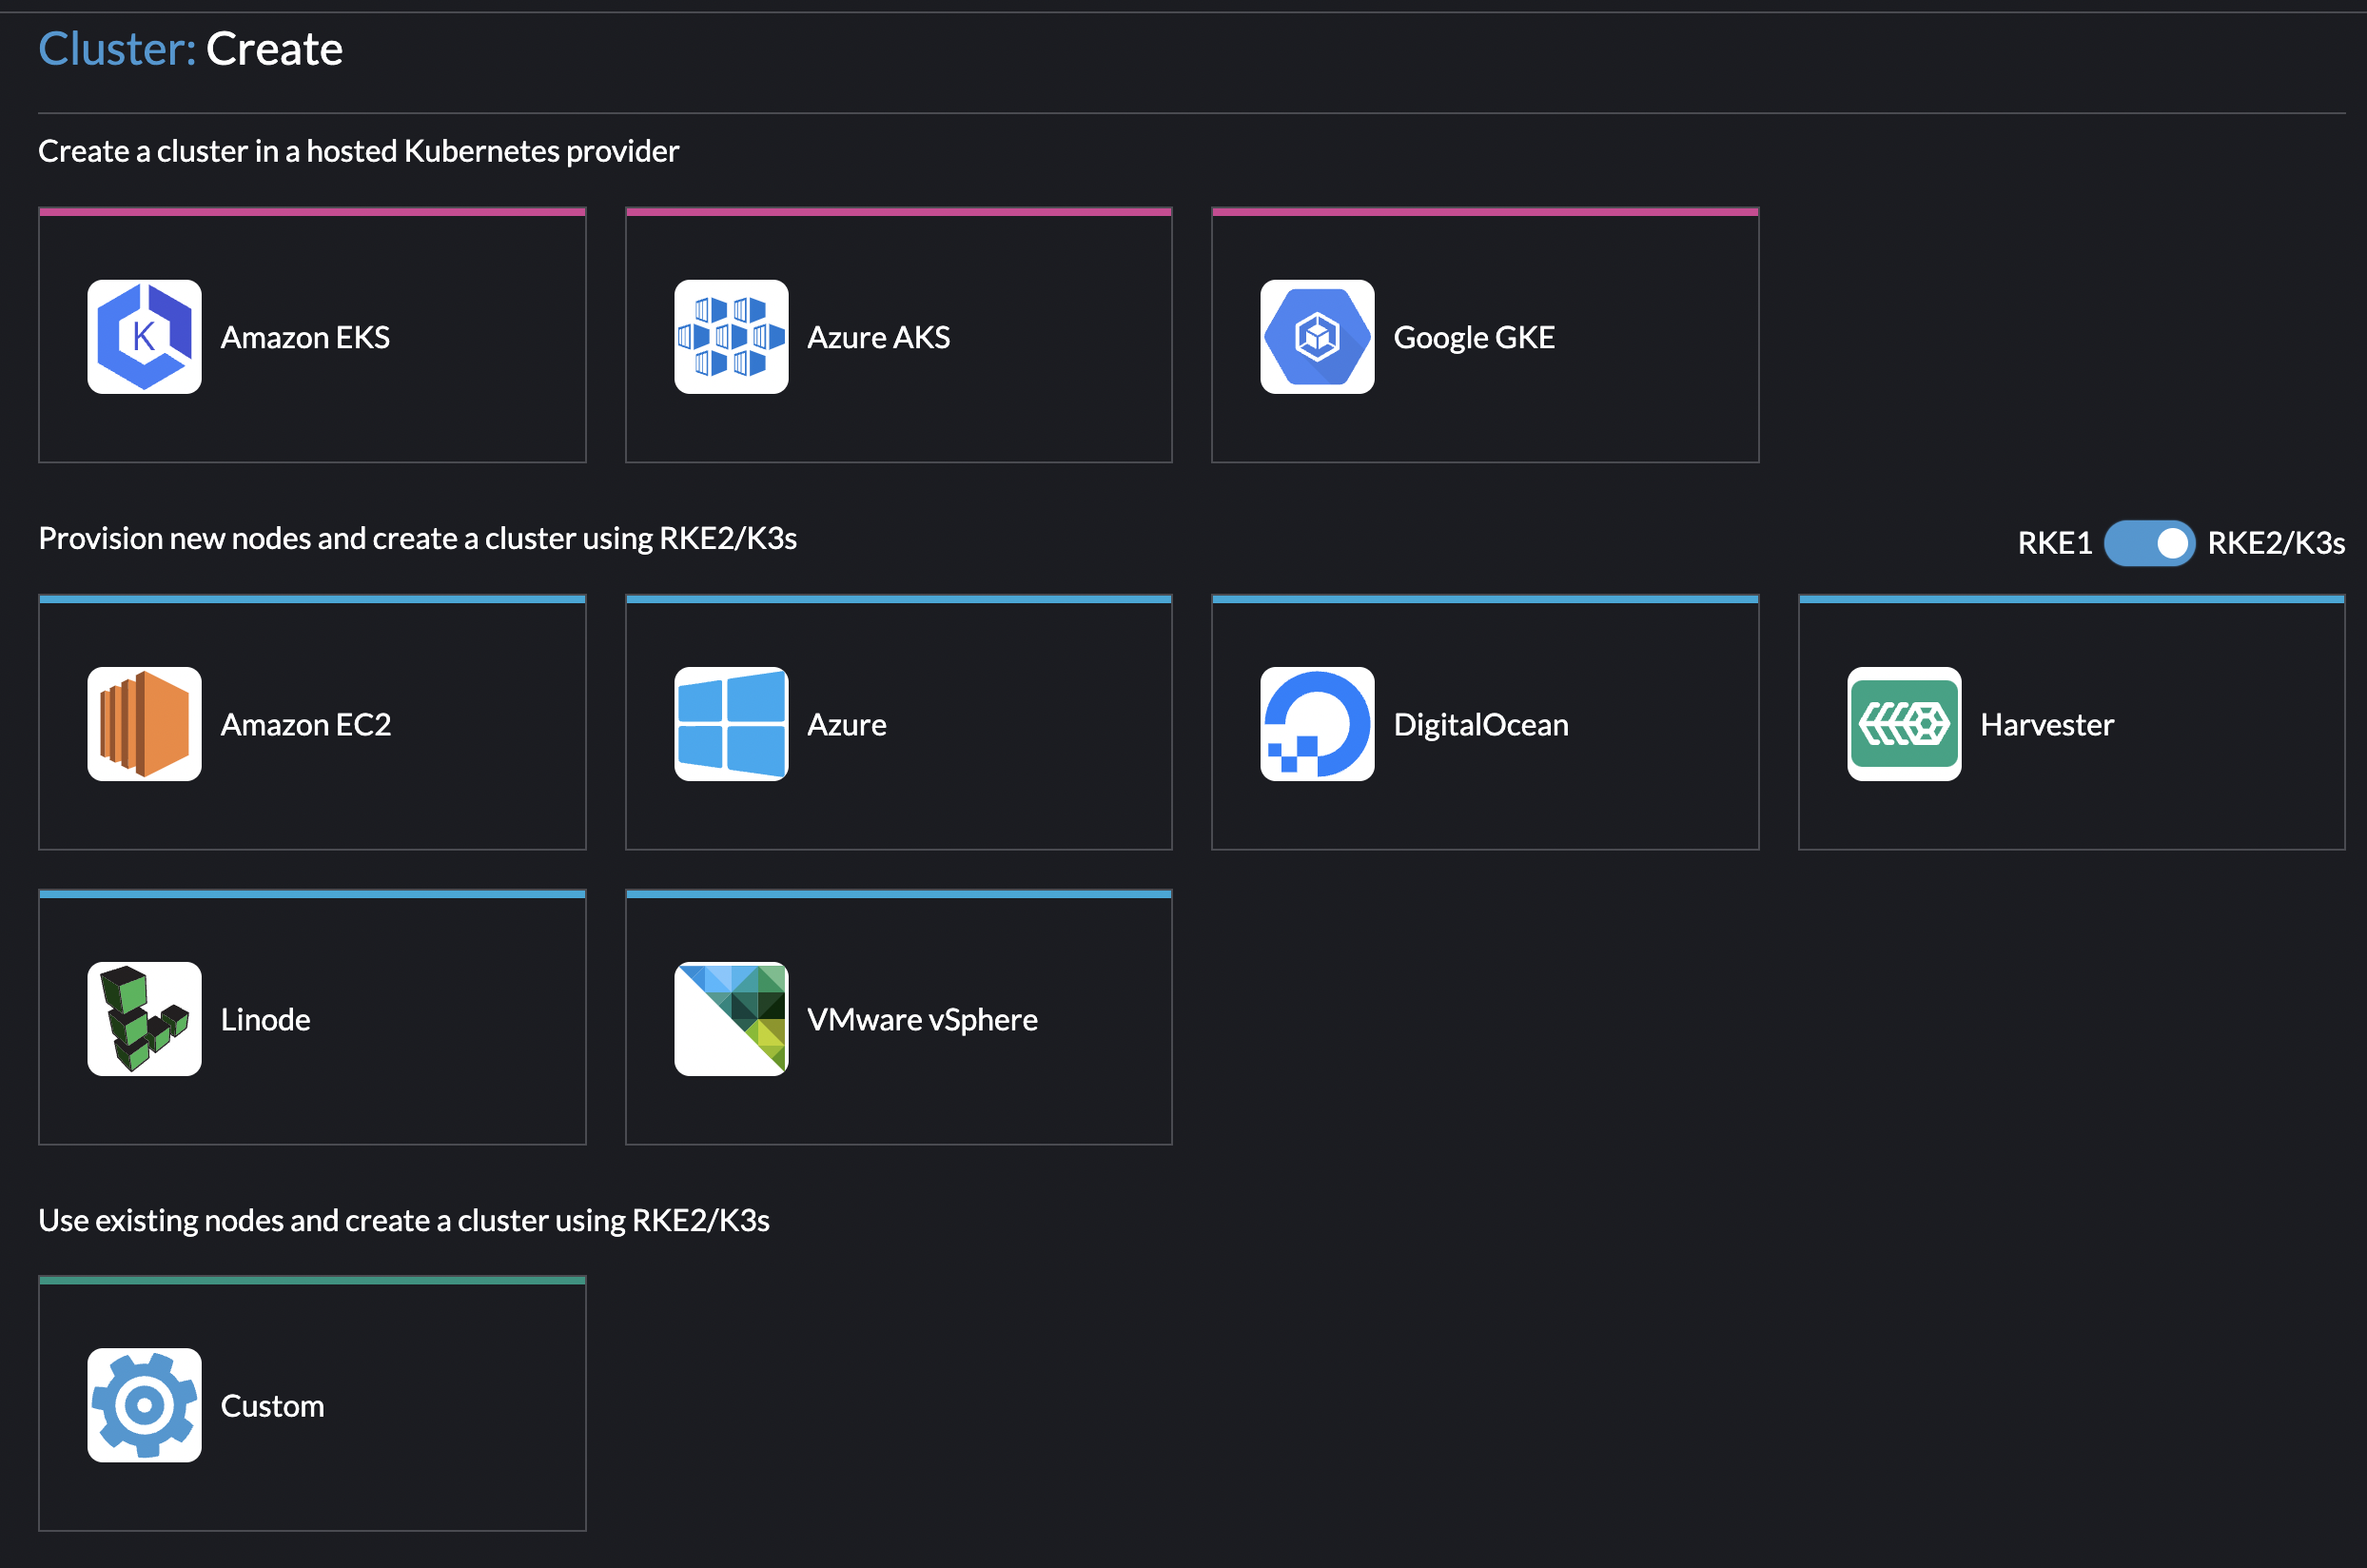
Task: Select the Amazon EC2 node driver icon
Action: [144, 723]
